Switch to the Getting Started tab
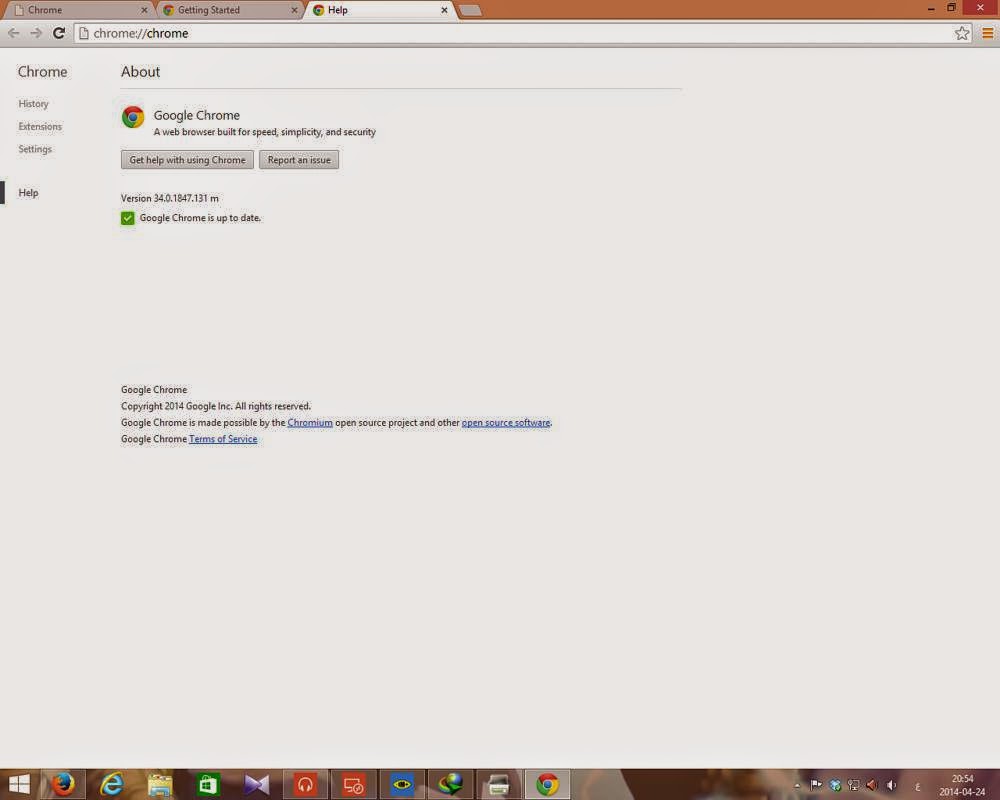1000x800 pixels. [x=228, y=10]
